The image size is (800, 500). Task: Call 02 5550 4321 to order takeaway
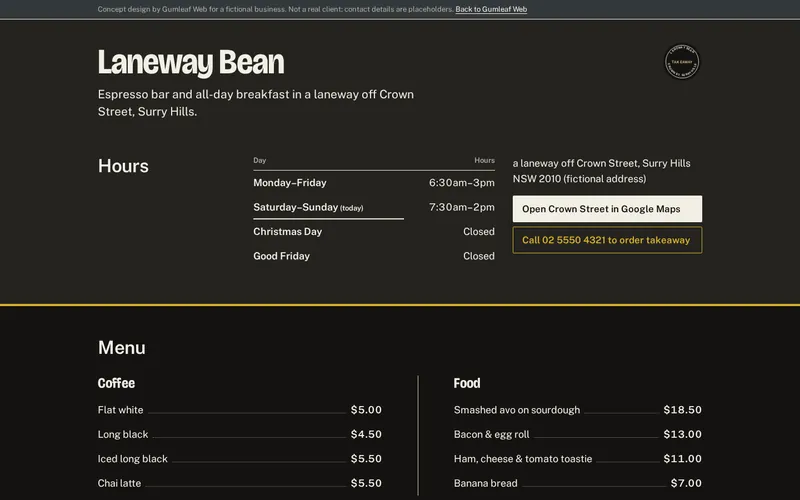click(x=607, y=240)
